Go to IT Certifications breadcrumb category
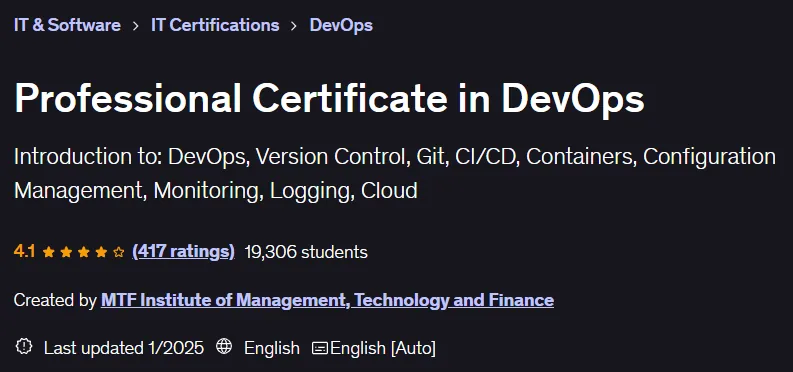The width and height of the screenshot is (793, 372). (215, 25)
